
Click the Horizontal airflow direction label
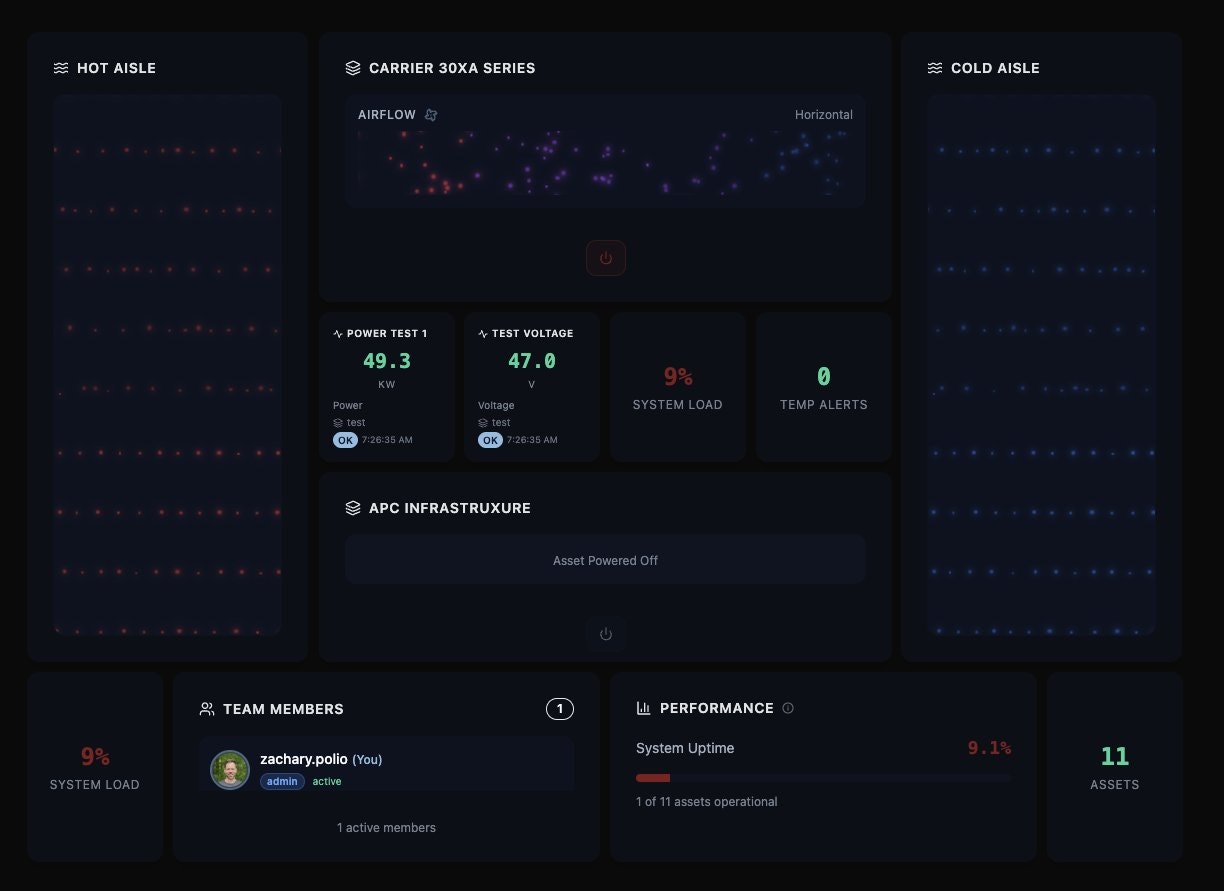[x=823, y=114]
